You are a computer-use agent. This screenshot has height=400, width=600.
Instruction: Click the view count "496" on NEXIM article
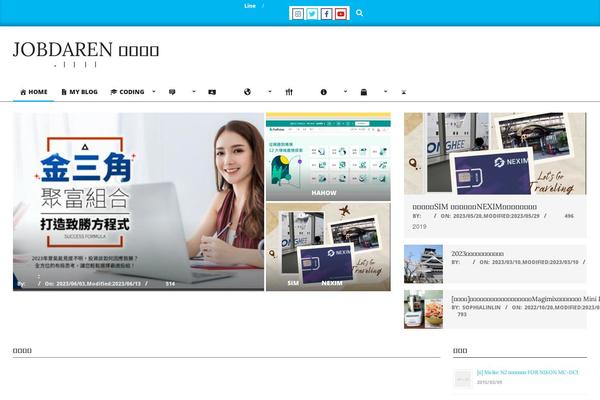coord(569,216)
